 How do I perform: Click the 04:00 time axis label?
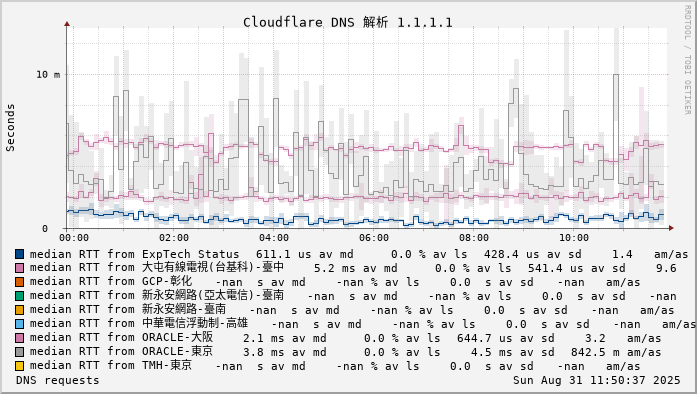(274, 238)
